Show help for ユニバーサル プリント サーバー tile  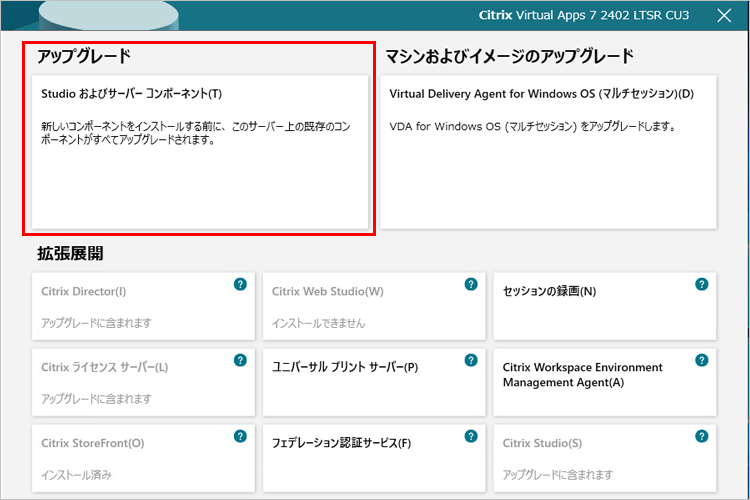(x=471, y=361)
